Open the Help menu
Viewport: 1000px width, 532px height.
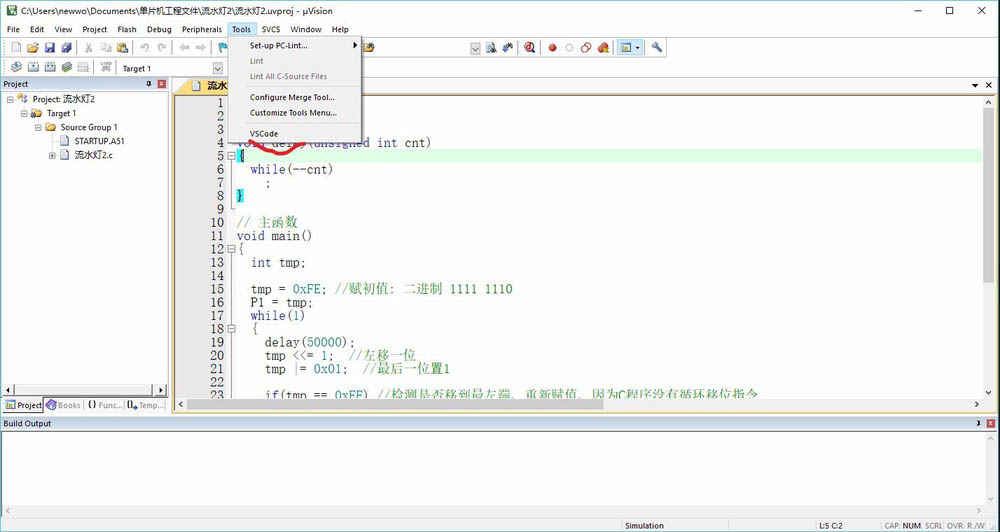tap(340, 29)
